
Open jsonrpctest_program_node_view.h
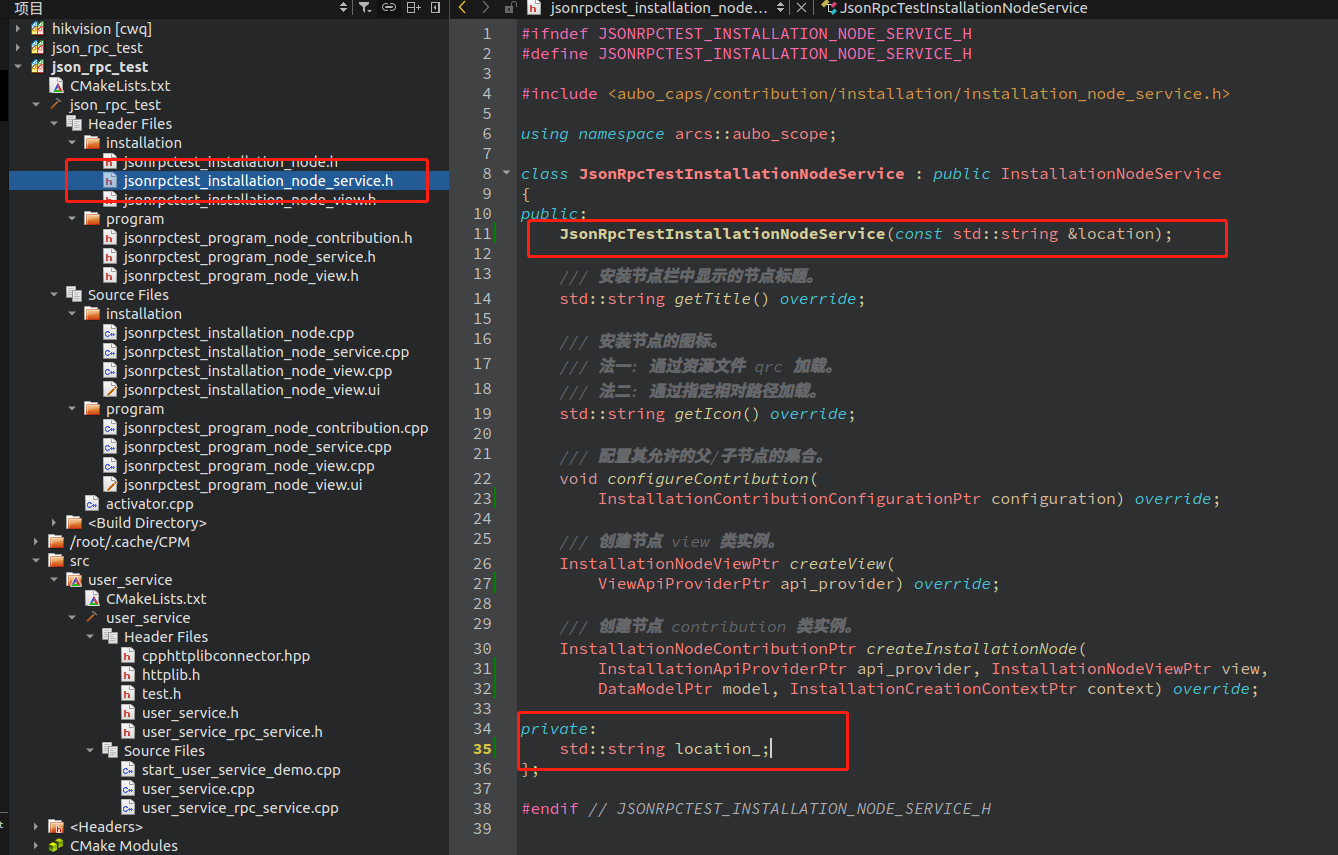pos(240,276)
